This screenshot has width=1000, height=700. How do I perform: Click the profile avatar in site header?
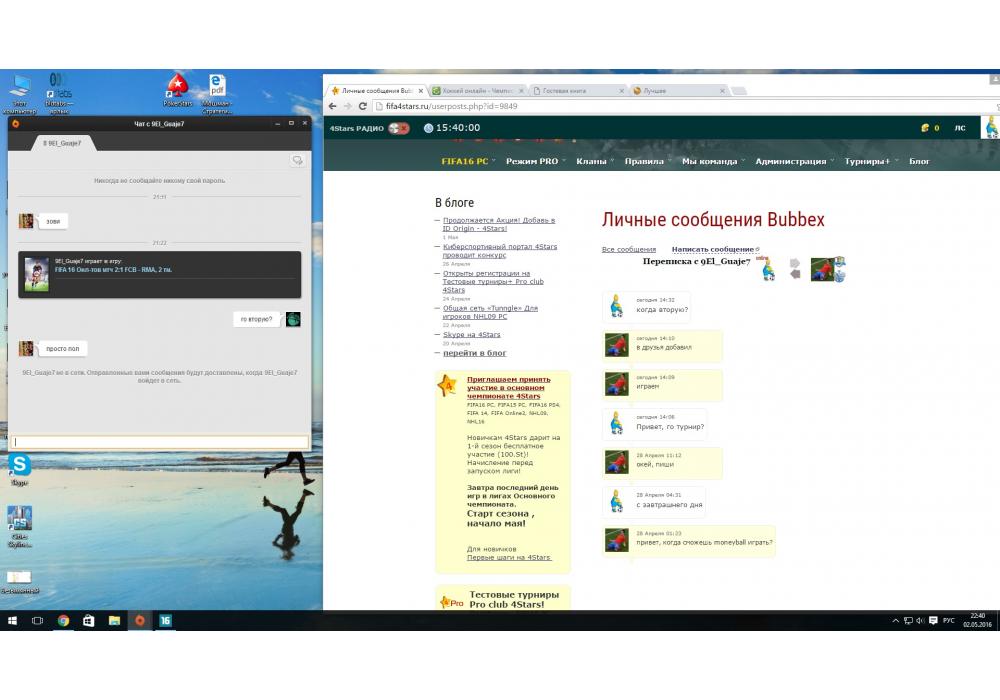click(x=991, y=128)
